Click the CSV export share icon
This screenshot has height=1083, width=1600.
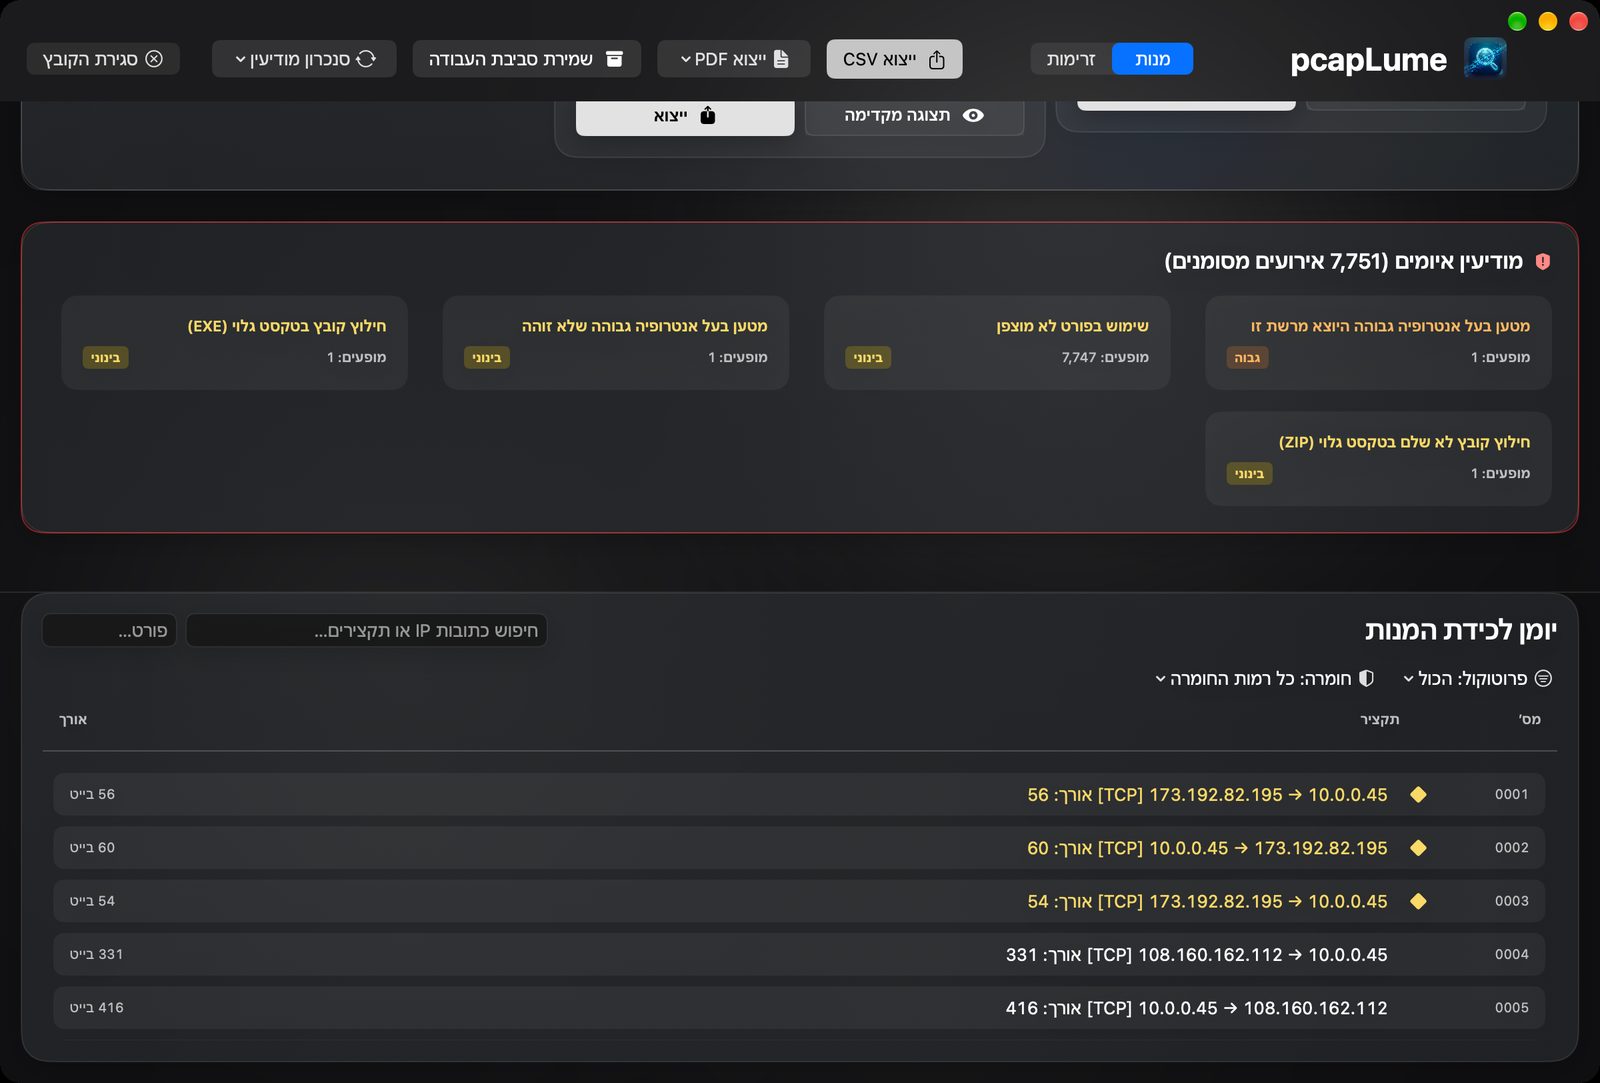pos(937,60)
